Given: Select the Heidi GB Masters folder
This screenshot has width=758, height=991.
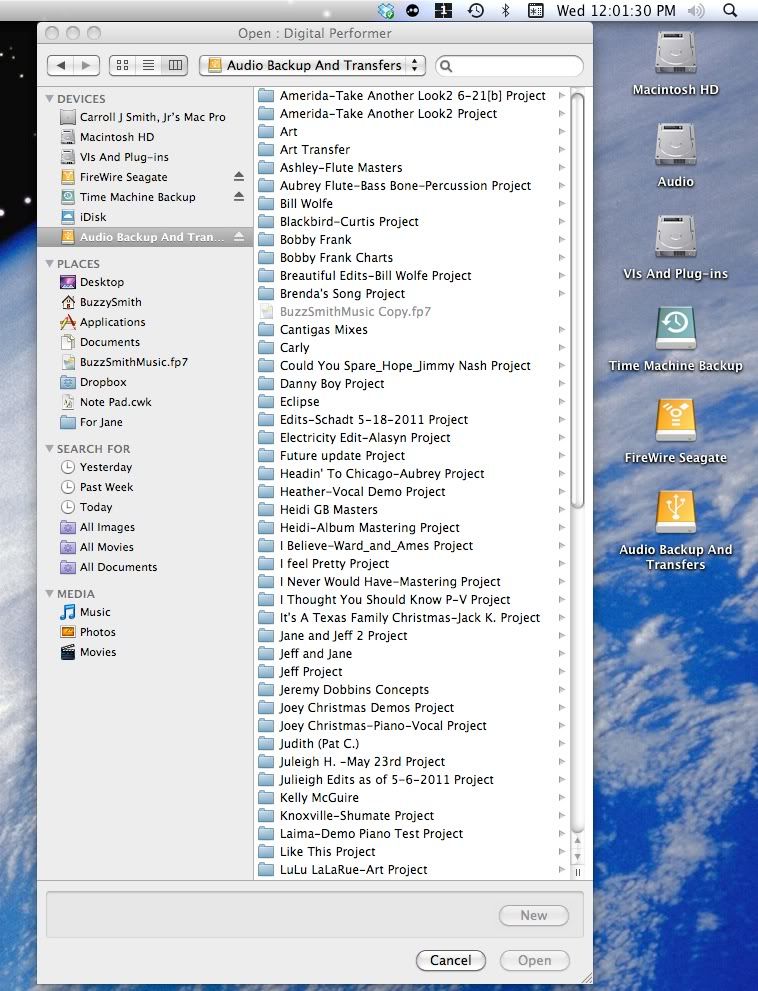Looking at the screenshot, I should click(x=412, y=509).
